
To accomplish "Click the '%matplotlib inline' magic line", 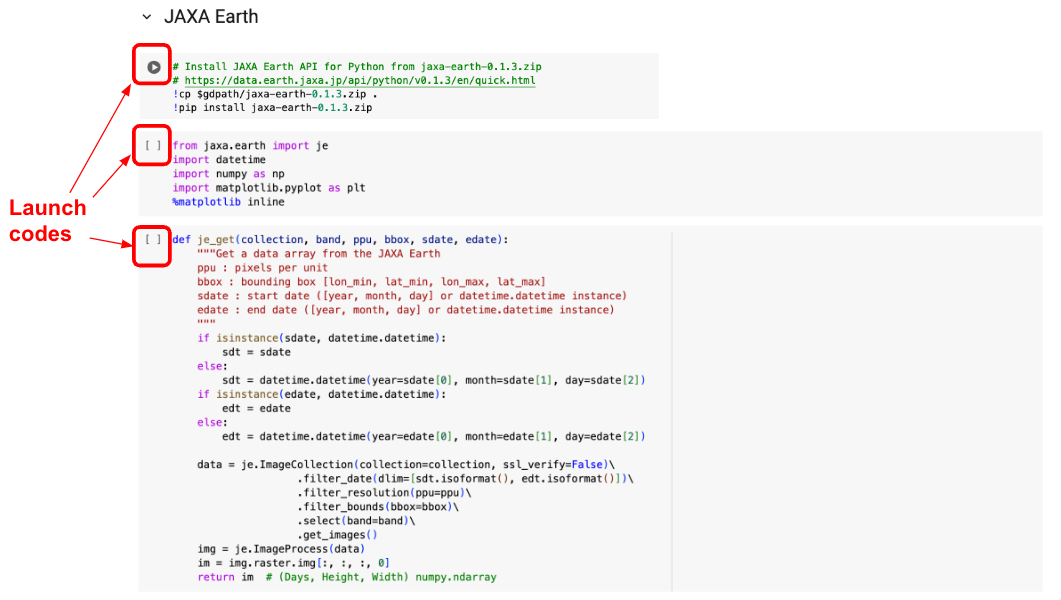I will [x=228, y=202].
